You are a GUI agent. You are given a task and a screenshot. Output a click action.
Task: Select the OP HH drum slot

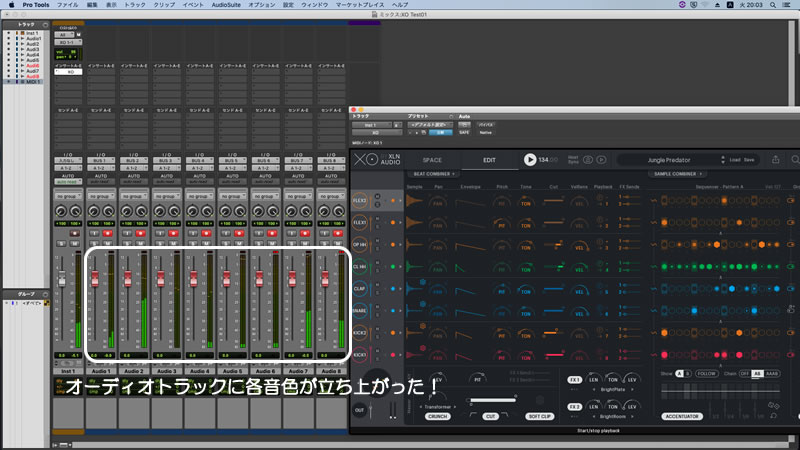tap(360, 244)
